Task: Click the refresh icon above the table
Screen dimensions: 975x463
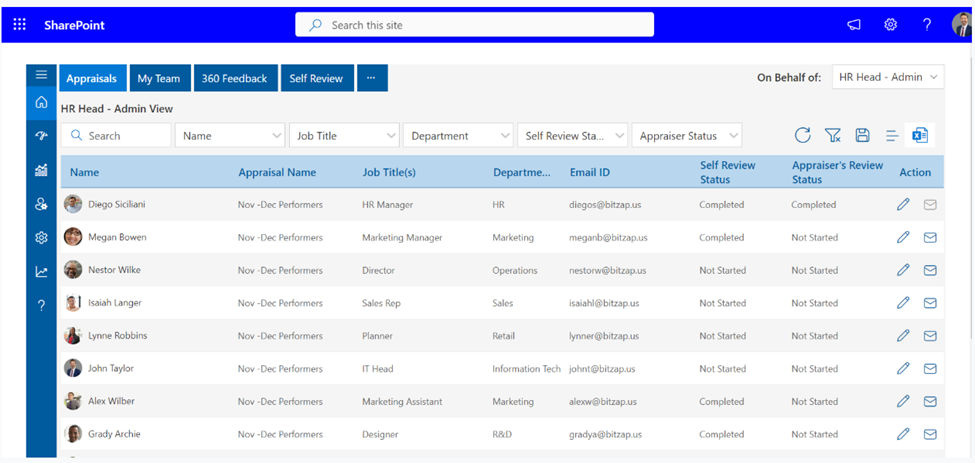Action: pyautogui.click(x=802, y=136)
